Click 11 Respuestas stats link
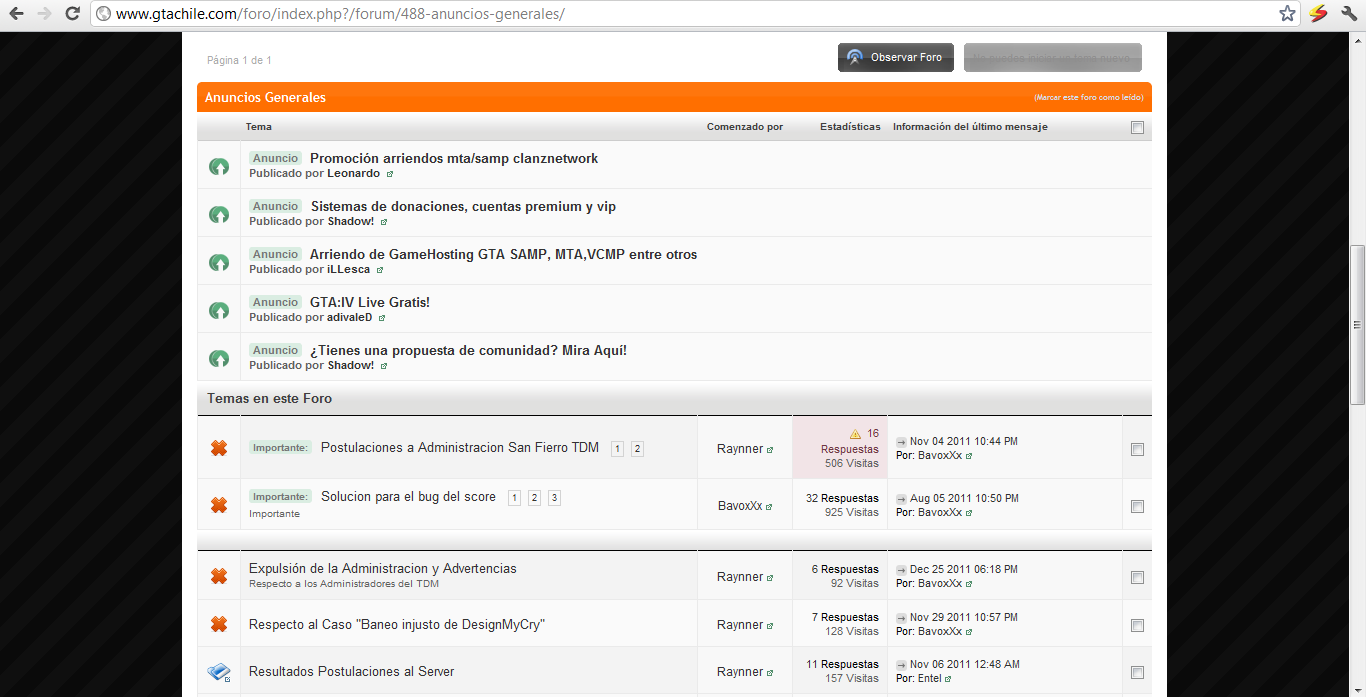This screenshot has width=1366, height=697. pos(842,664)
